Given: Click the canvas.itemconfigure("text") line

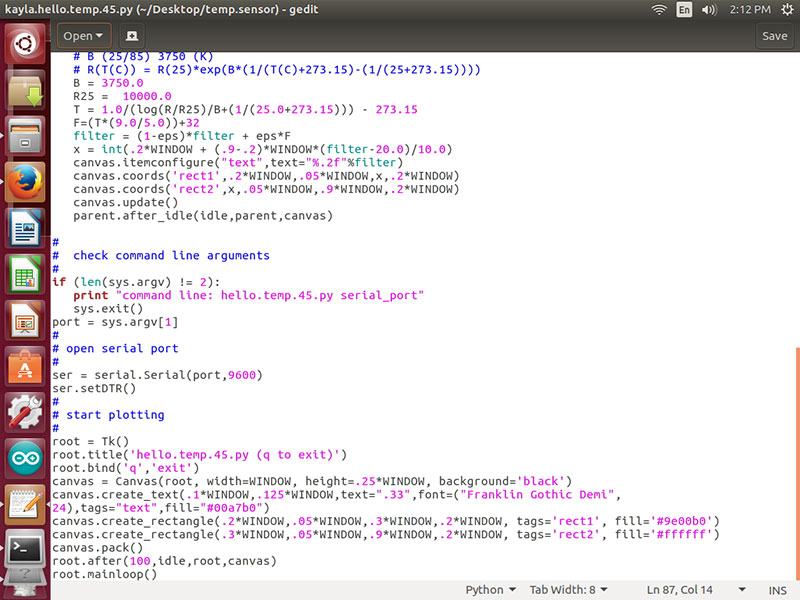Looking at the screenshot, I should 238,162.
